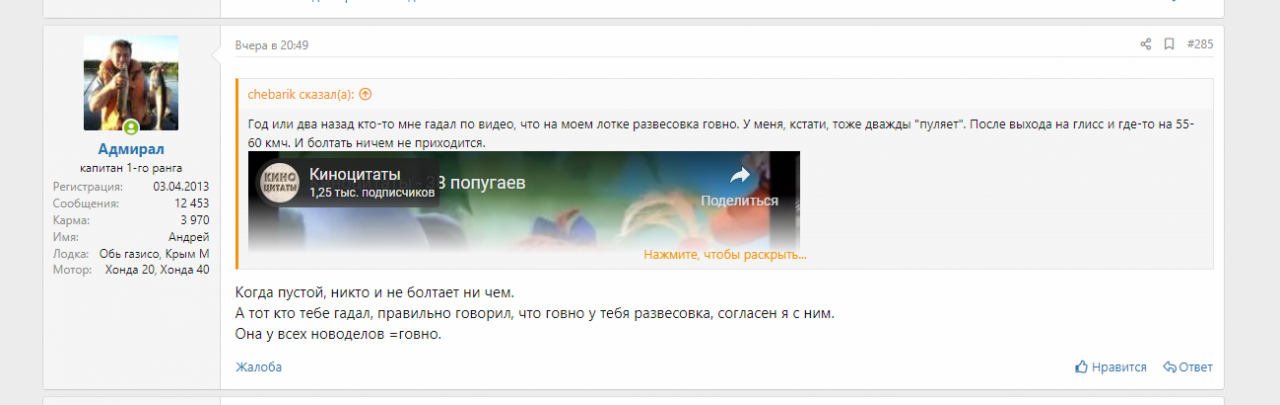
Task: Click the '38 попугаев' video title
Action: click(485, 183)
